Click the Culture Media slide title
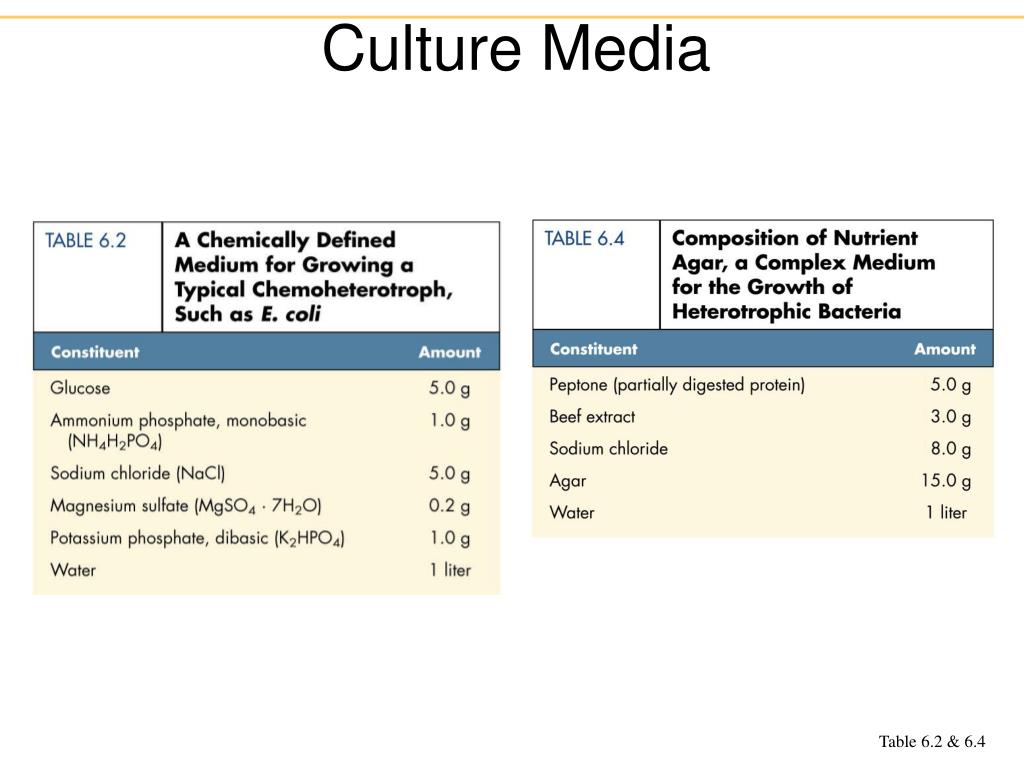This screenshot has width=1024, height=768. (516, 49)
